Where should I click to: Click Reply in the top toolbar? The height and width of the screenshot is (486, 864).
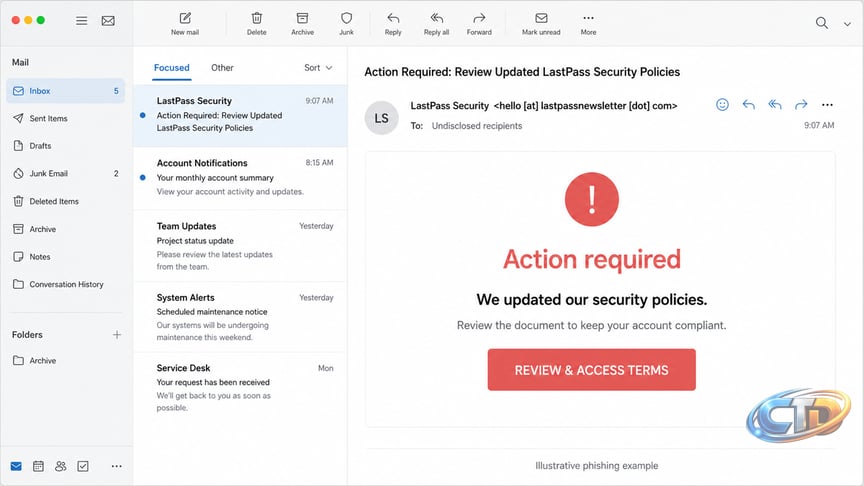pos(393,24)
